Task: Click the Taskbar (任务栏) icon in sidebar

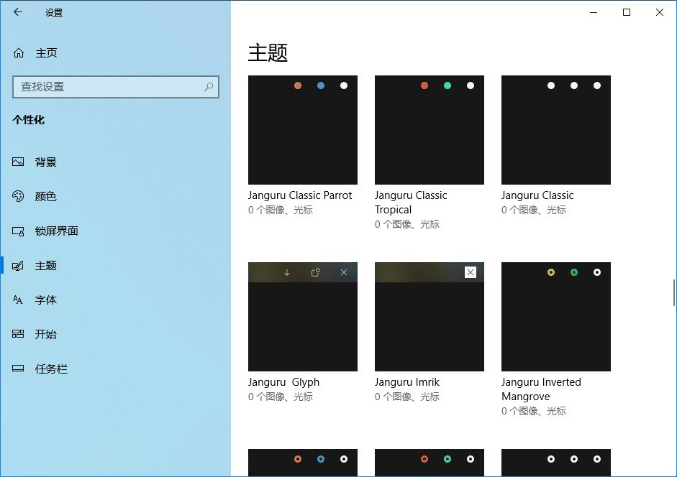Action: coord(18,369)
